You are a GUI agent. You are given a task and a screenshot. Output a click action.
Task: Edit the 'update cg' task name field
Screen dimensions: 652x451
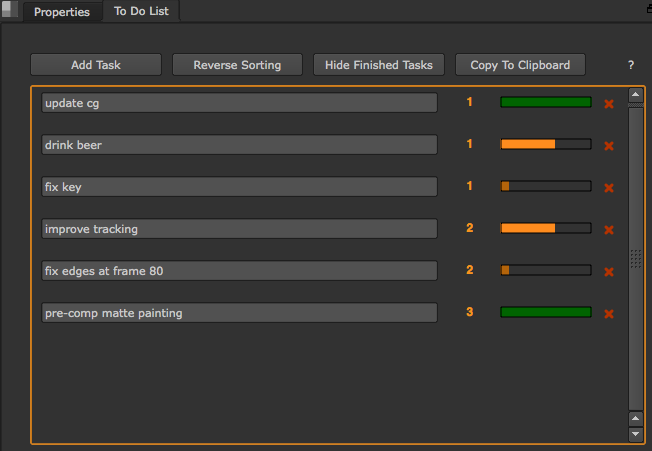239,103
